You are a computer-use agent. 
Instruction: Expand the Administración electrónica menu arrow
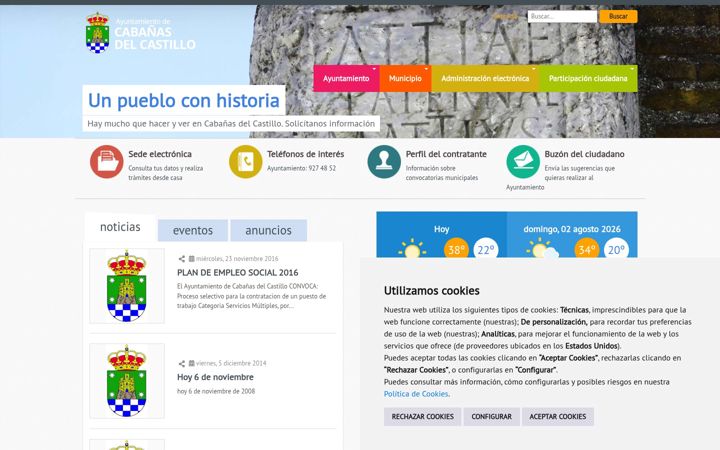click(534, 69)
